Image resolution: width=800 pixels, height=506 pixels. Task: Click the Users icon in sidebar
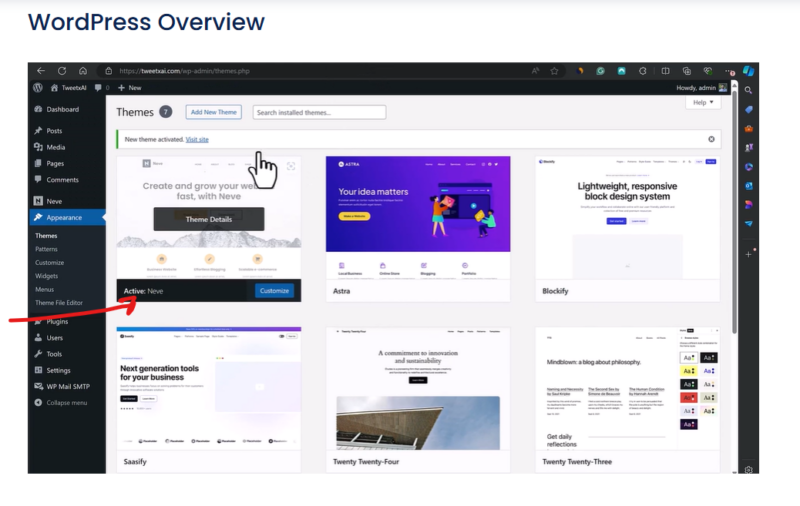coord(38,338)
